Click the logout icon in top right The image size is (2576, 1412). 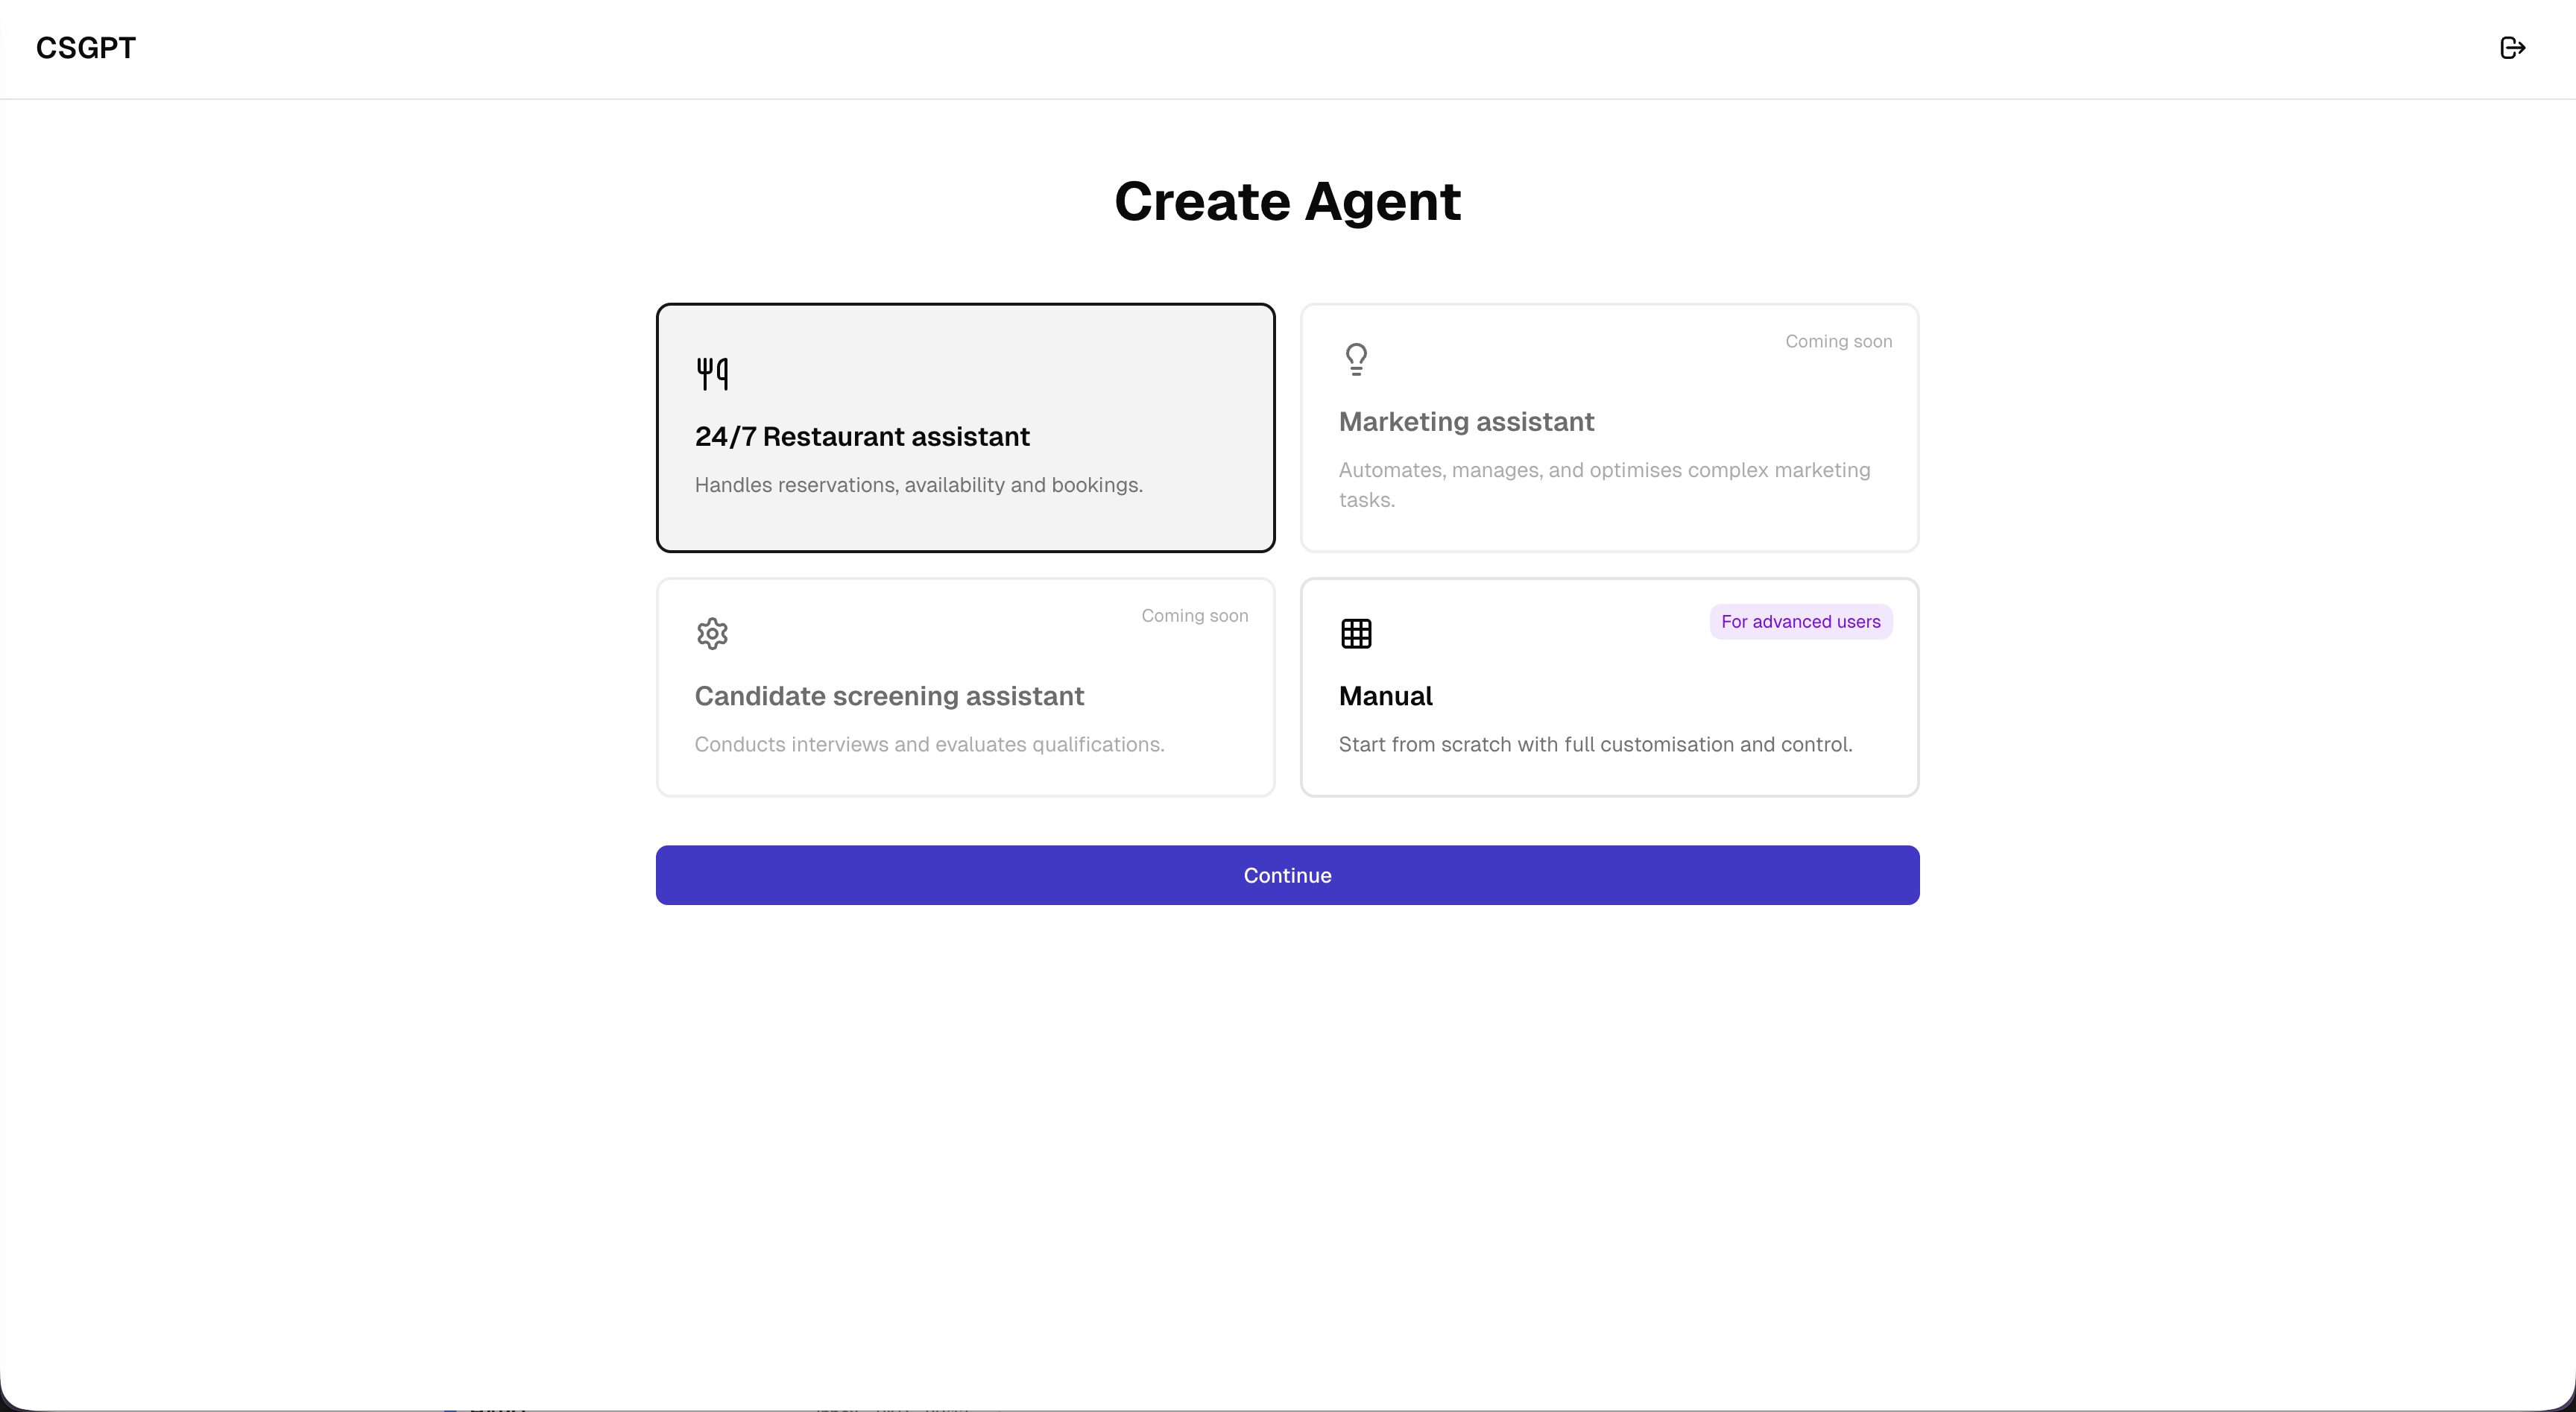tap(2513, 47)
